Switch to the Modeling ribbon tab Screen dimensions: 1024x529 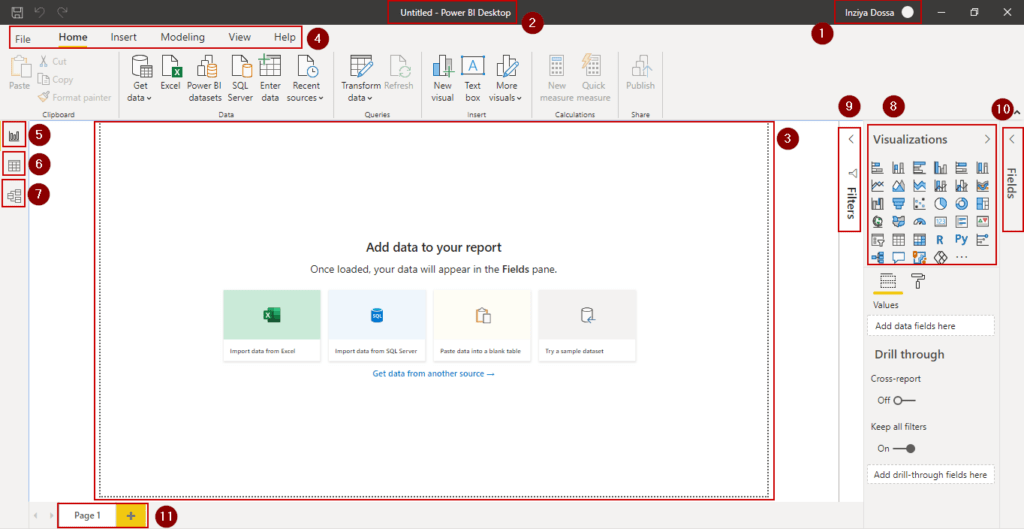tap(182, 38)
